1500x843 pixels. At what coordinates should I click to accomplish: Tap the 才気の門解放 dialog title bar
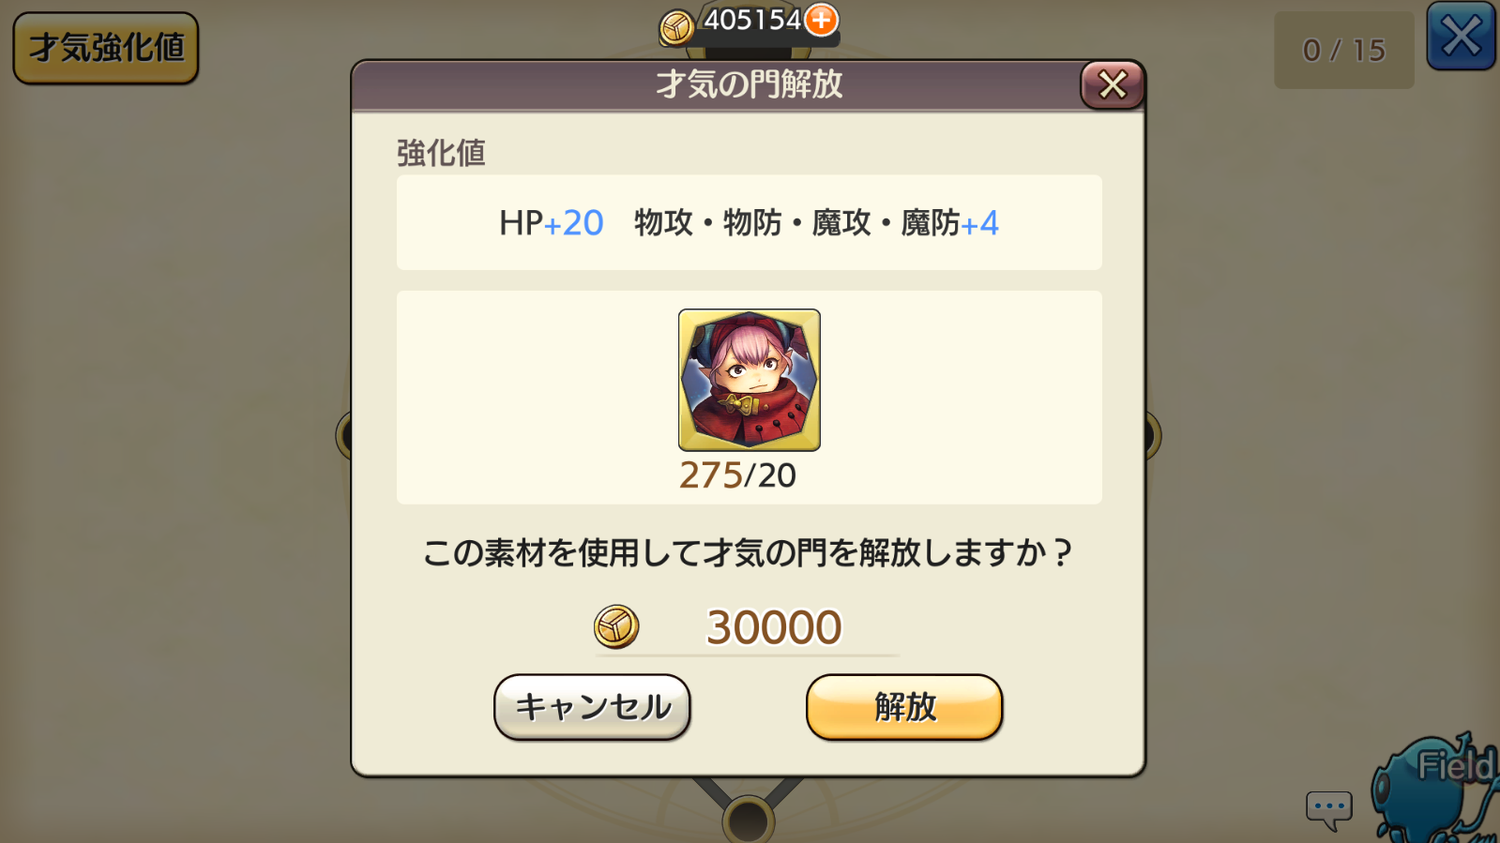click(x=748, y=85)
